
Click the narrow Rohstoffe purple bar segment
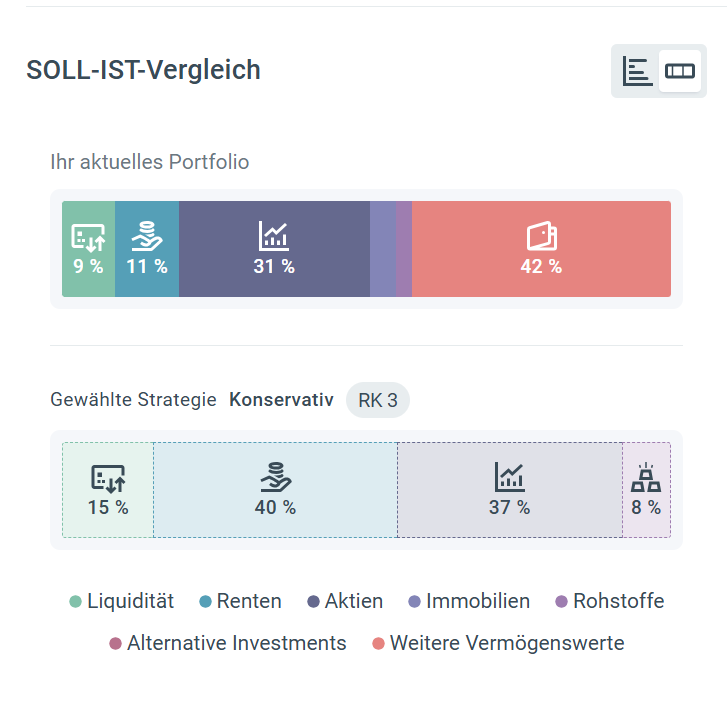coord(404,249)
